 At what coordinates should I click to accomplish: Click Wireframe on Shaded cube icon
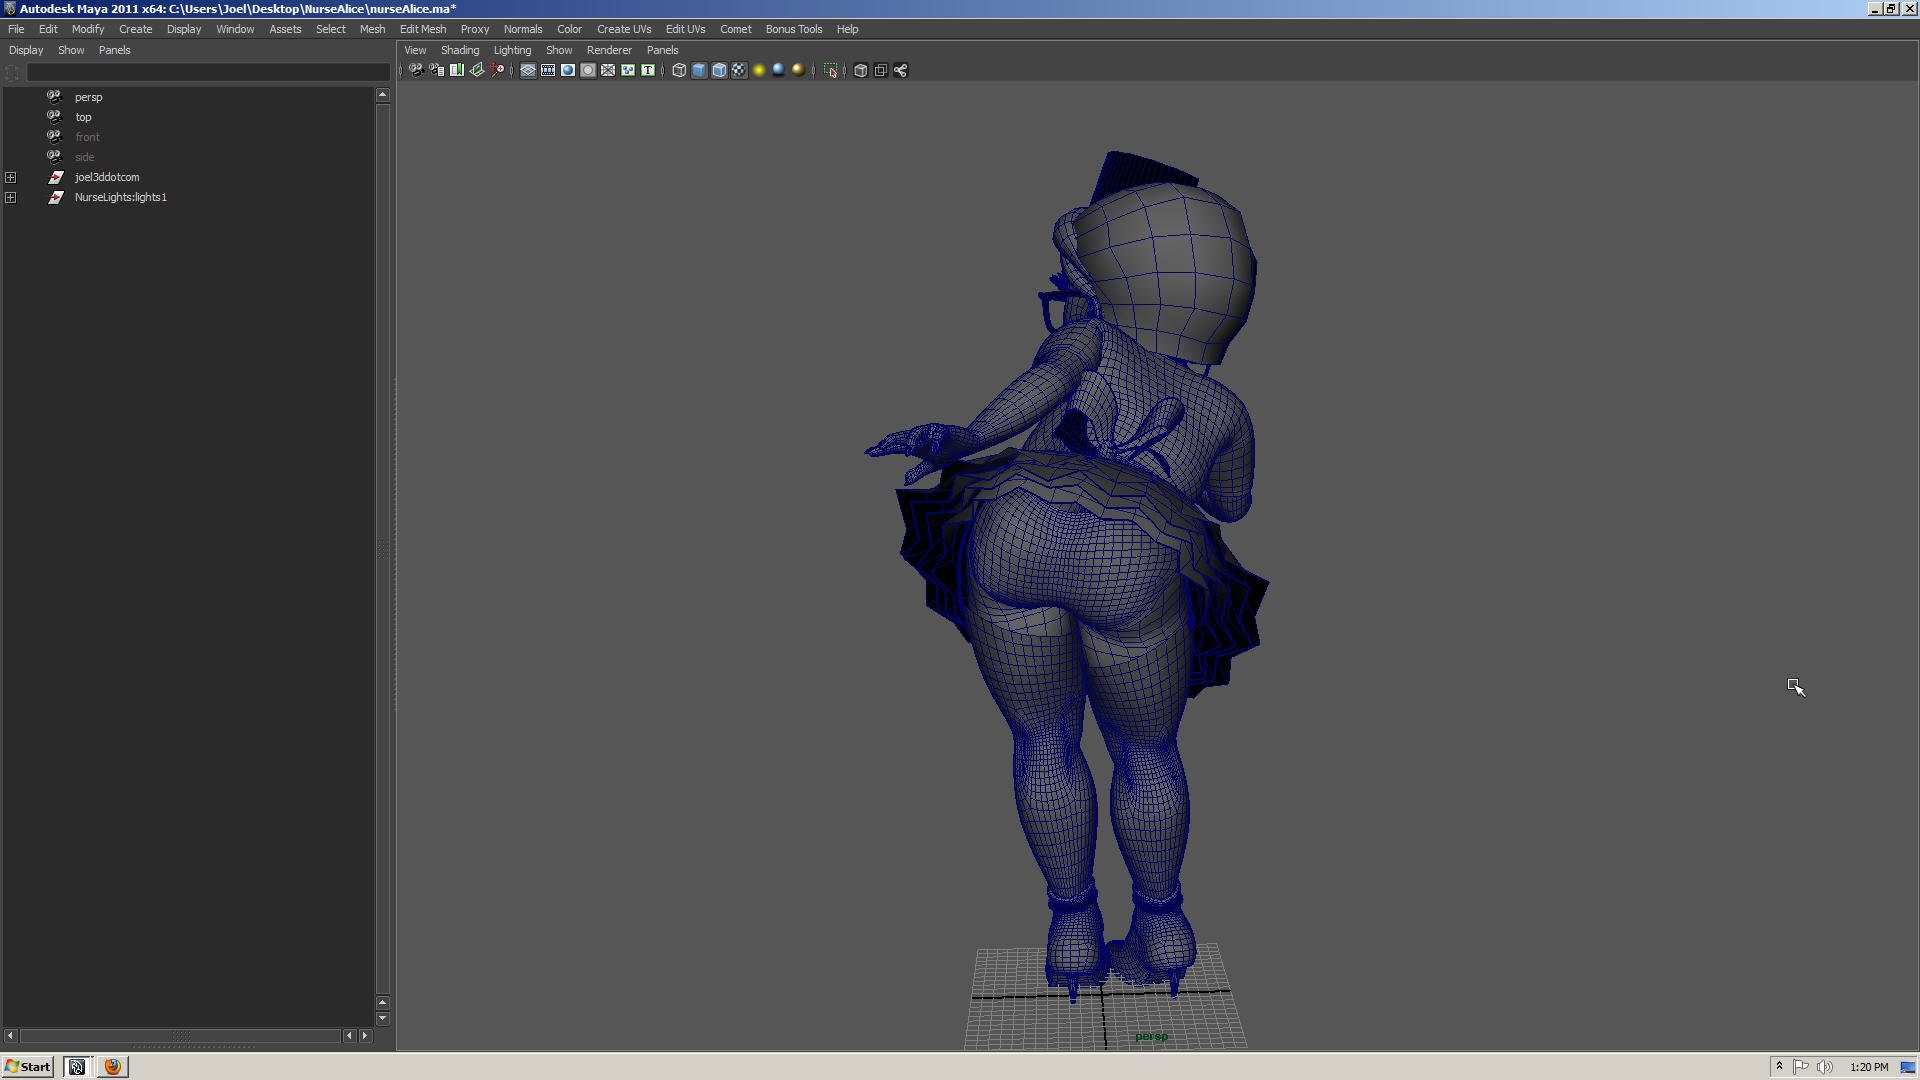tap(719, 70)
